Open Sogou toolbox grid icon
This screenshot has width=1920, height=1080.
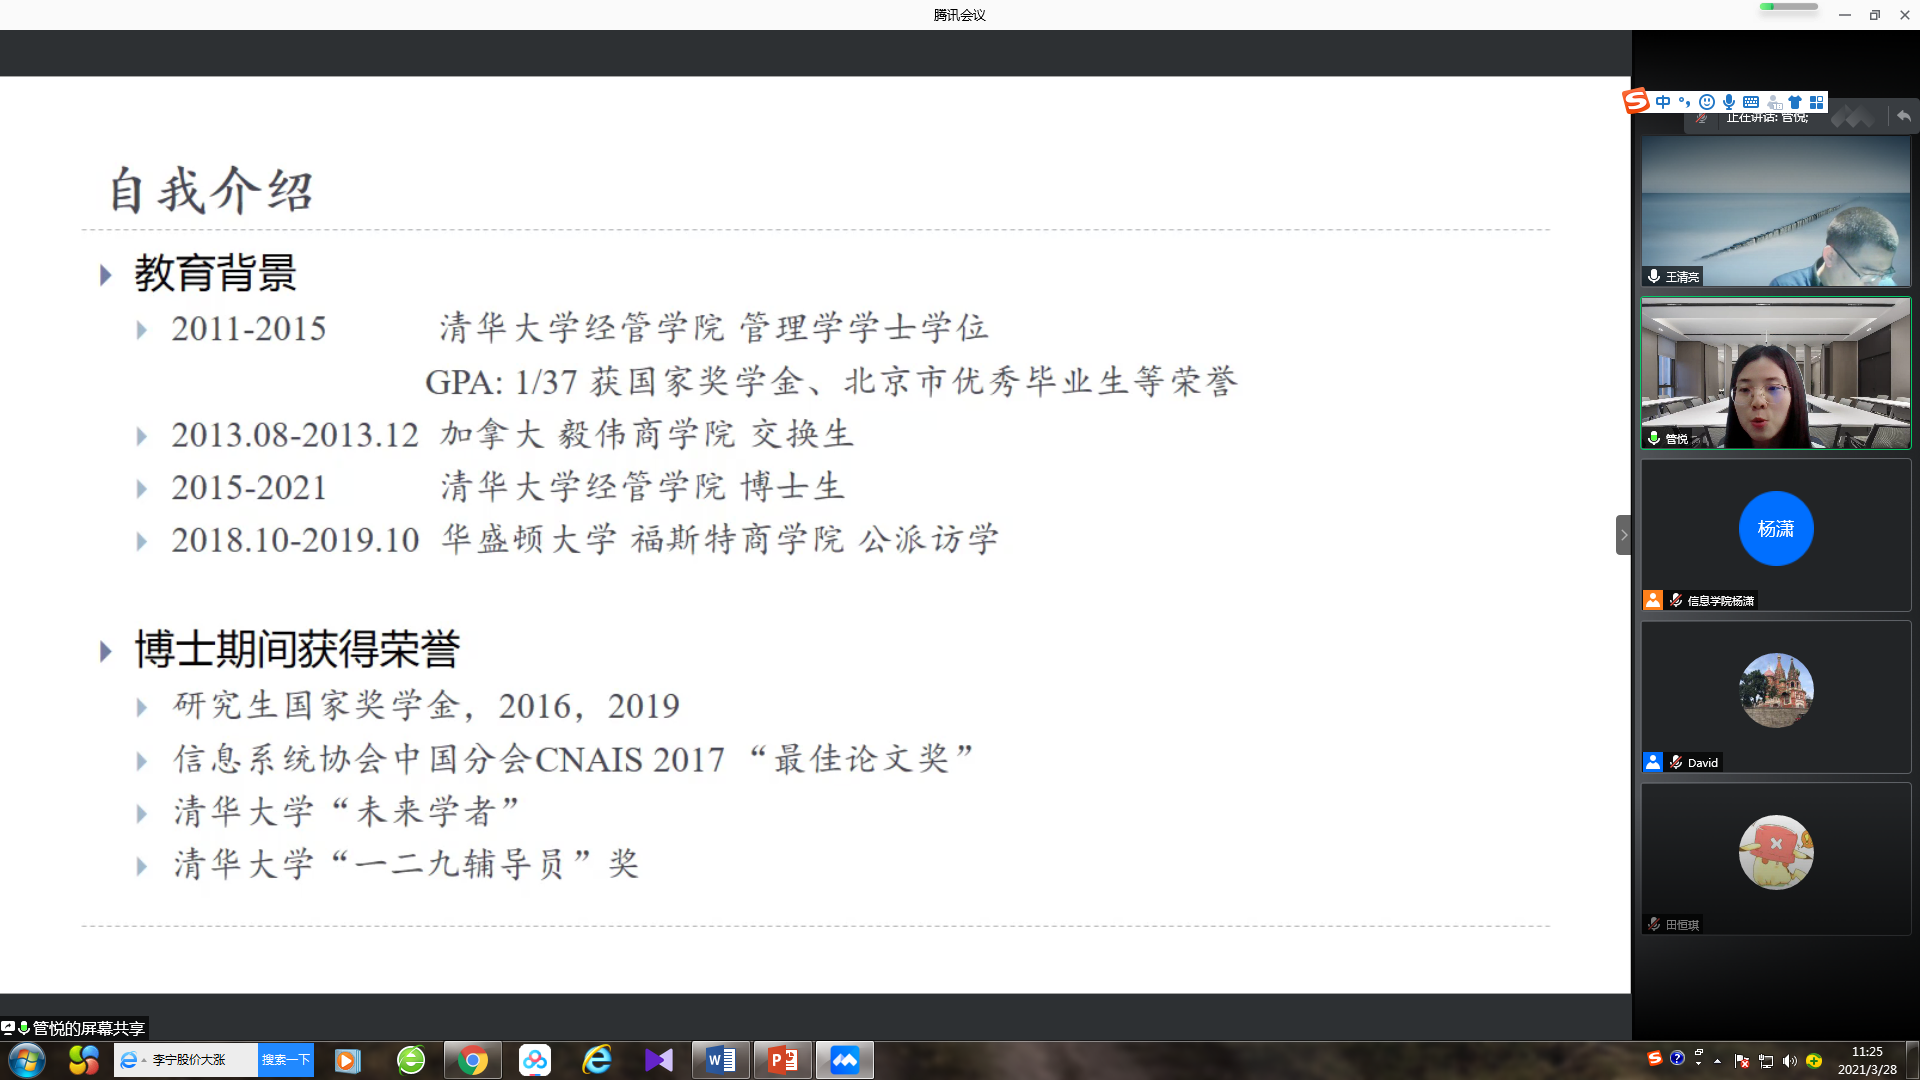coord(1817,102)
